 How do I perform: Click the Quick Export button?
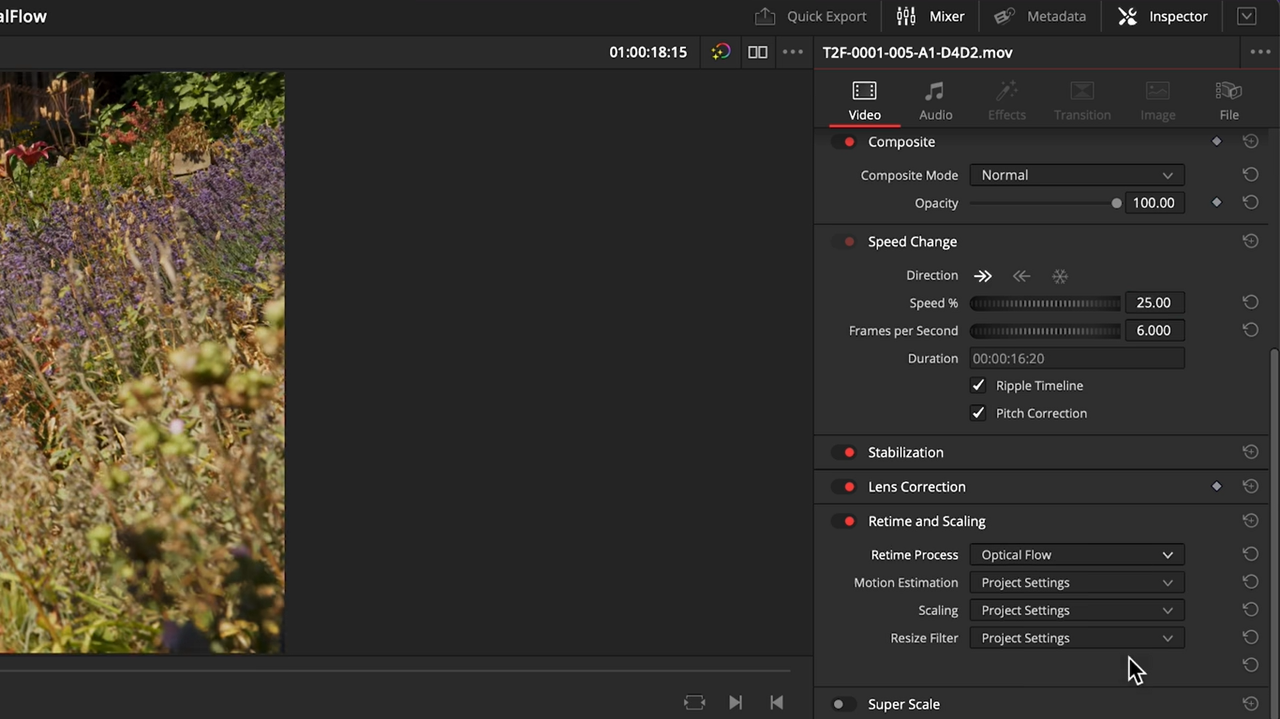click(x=810, y=16)
